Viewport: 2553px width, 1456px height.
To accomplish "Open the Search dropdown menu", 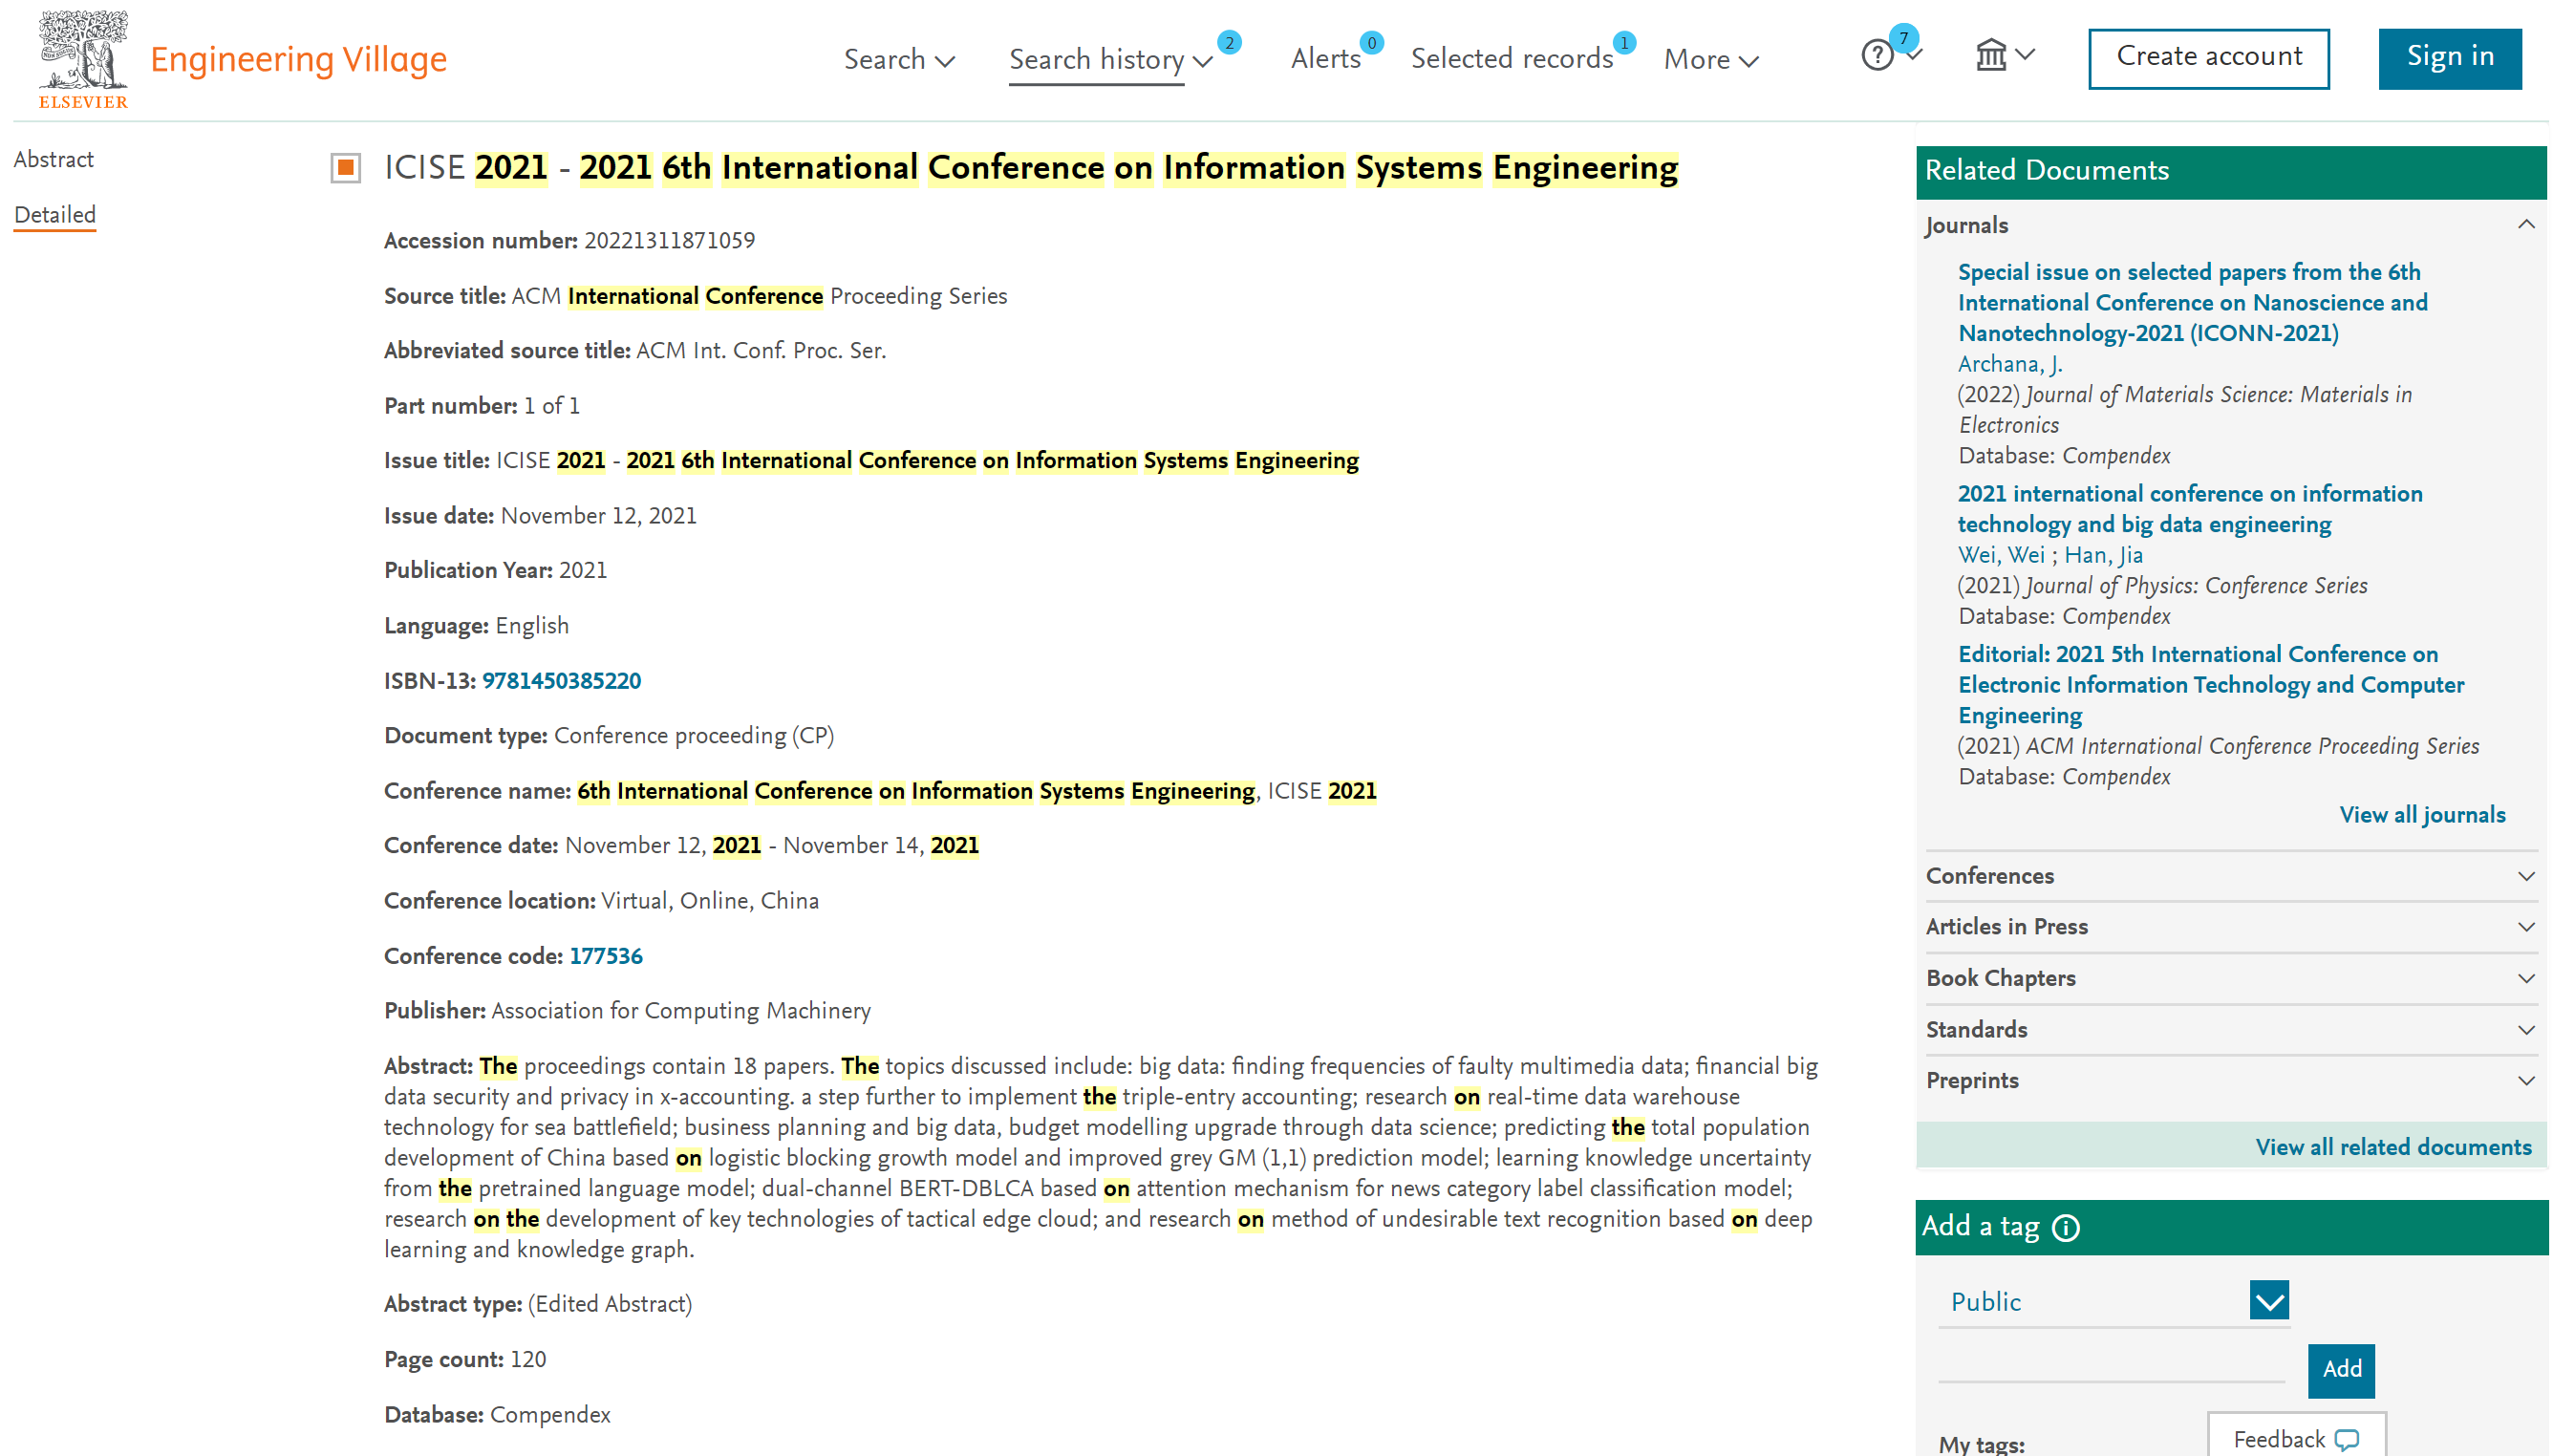I will [899, 59].
